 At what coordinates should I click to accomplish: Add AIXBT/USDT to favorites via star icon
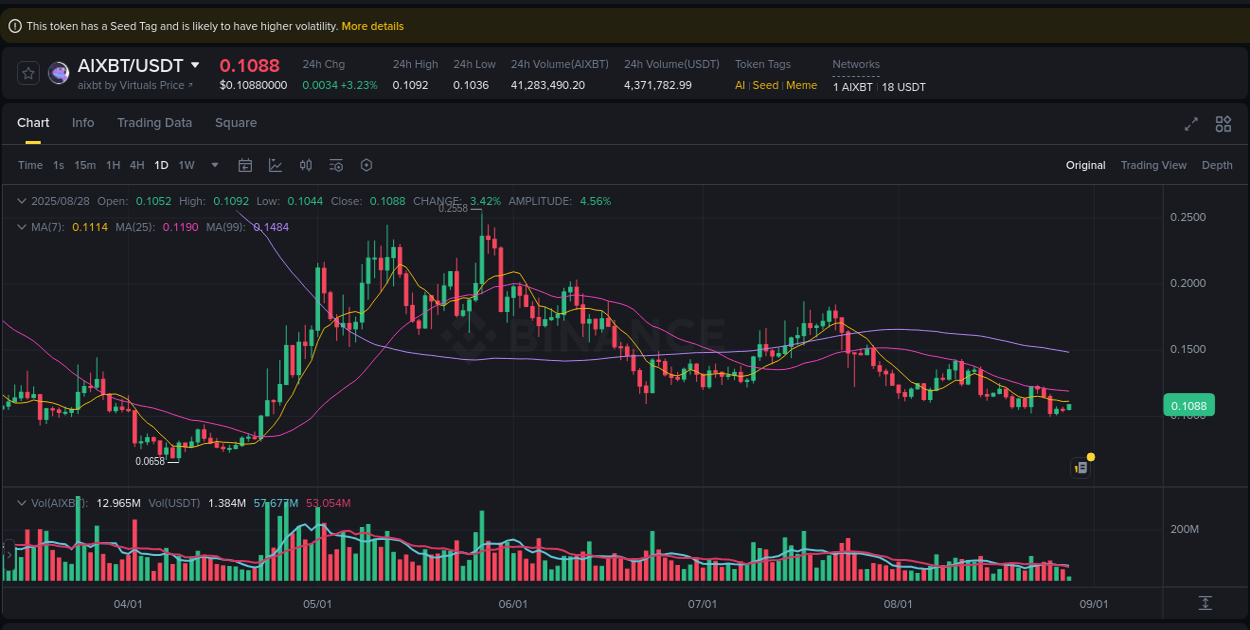28,72
